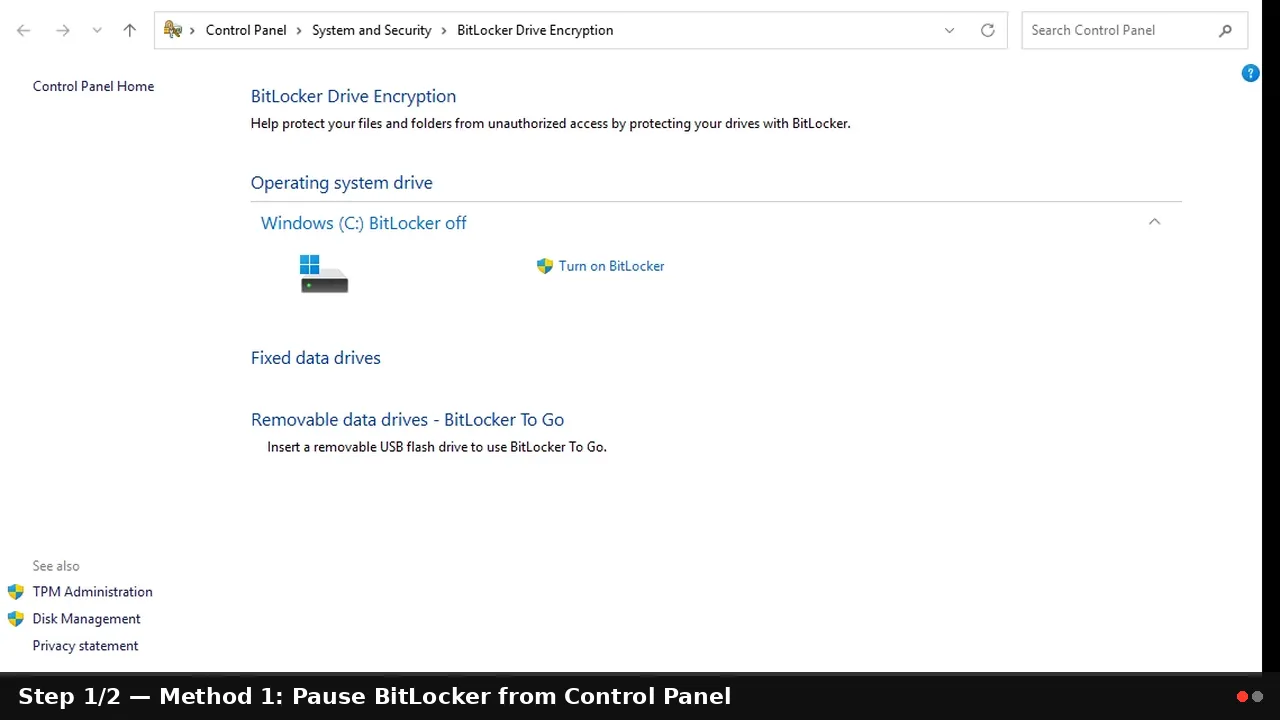The width and height of the screenshot is (1280, 720).
Task: Click the blue help question mark icon
Action: 1250,73
